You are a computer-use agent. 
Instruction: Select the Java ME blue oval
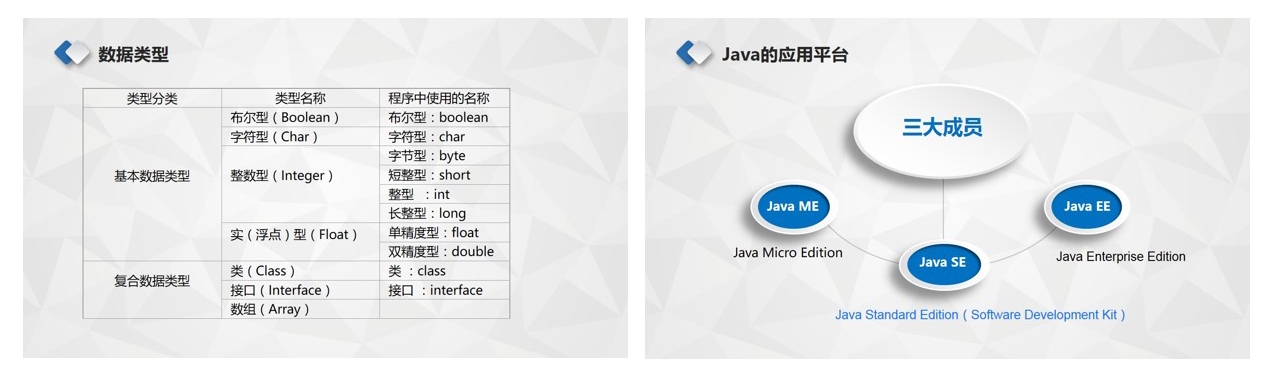(792, 207)
